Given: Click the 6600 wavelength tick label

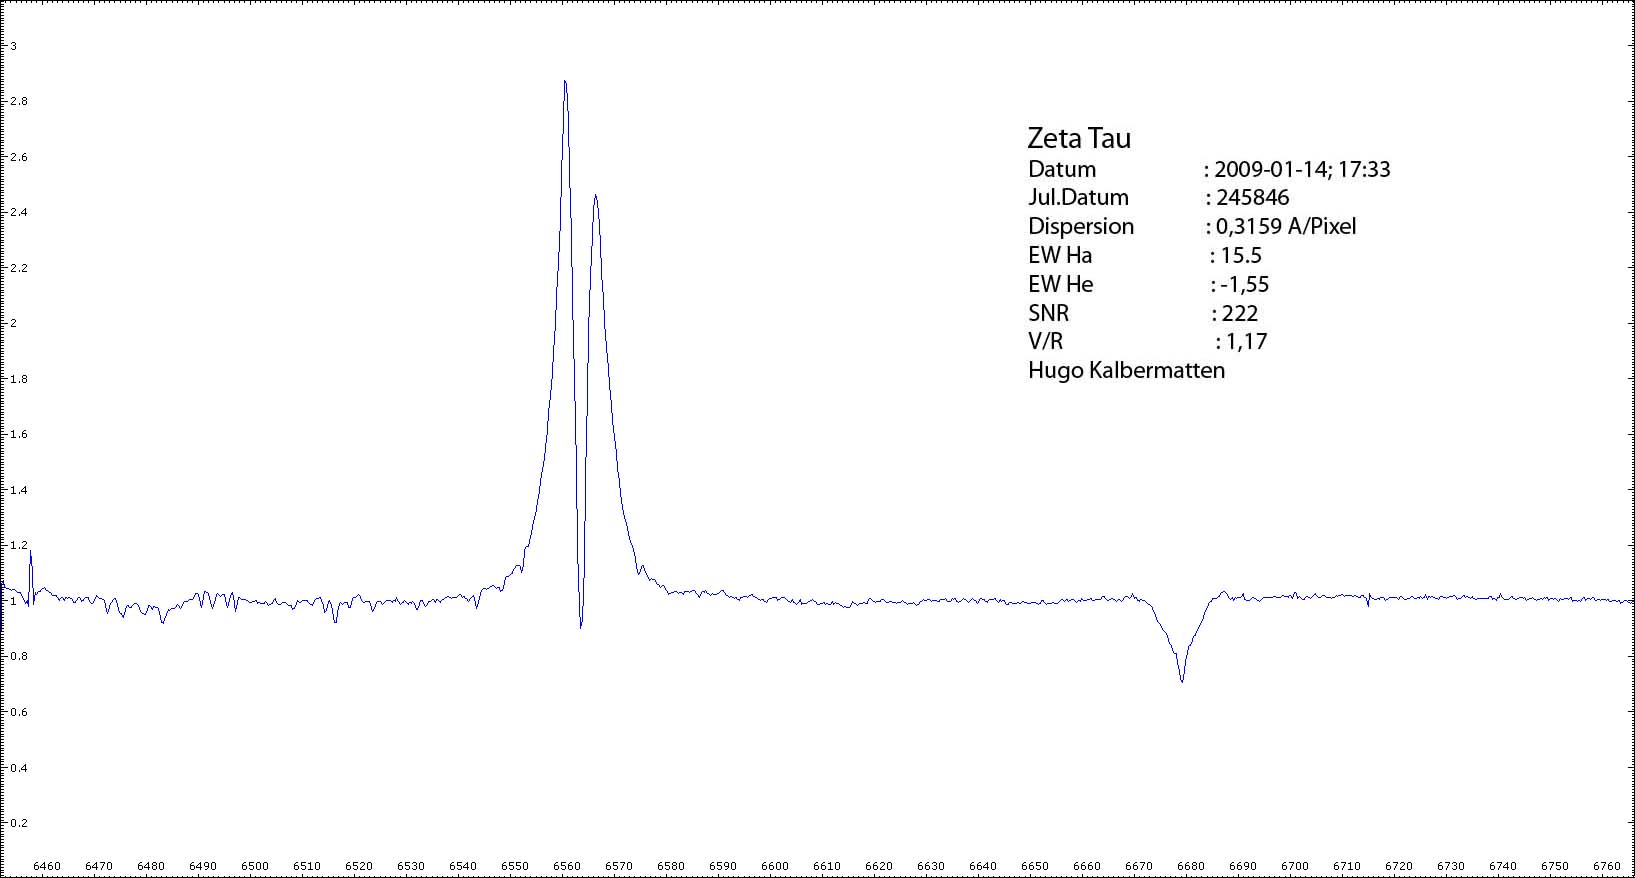Looking at the screenshot, I should pos(775,866).
